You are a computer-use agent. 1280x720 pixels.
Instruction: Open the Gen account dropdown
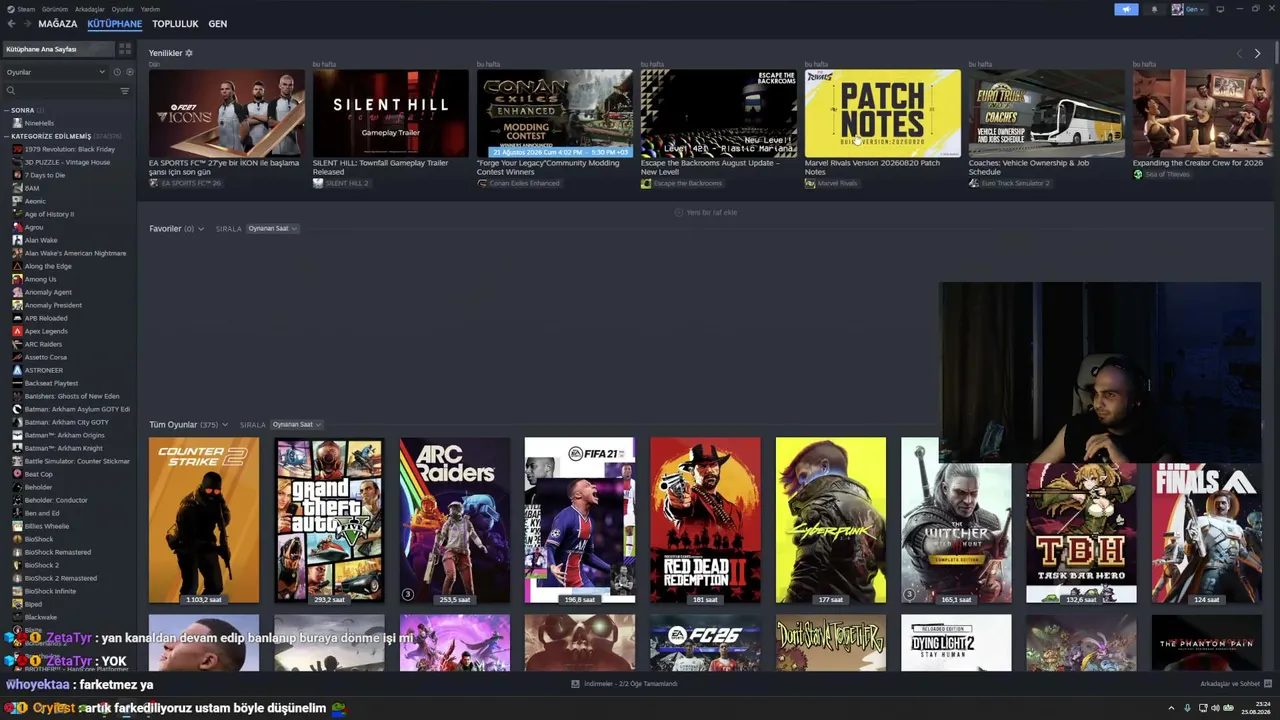point(1189,9)
